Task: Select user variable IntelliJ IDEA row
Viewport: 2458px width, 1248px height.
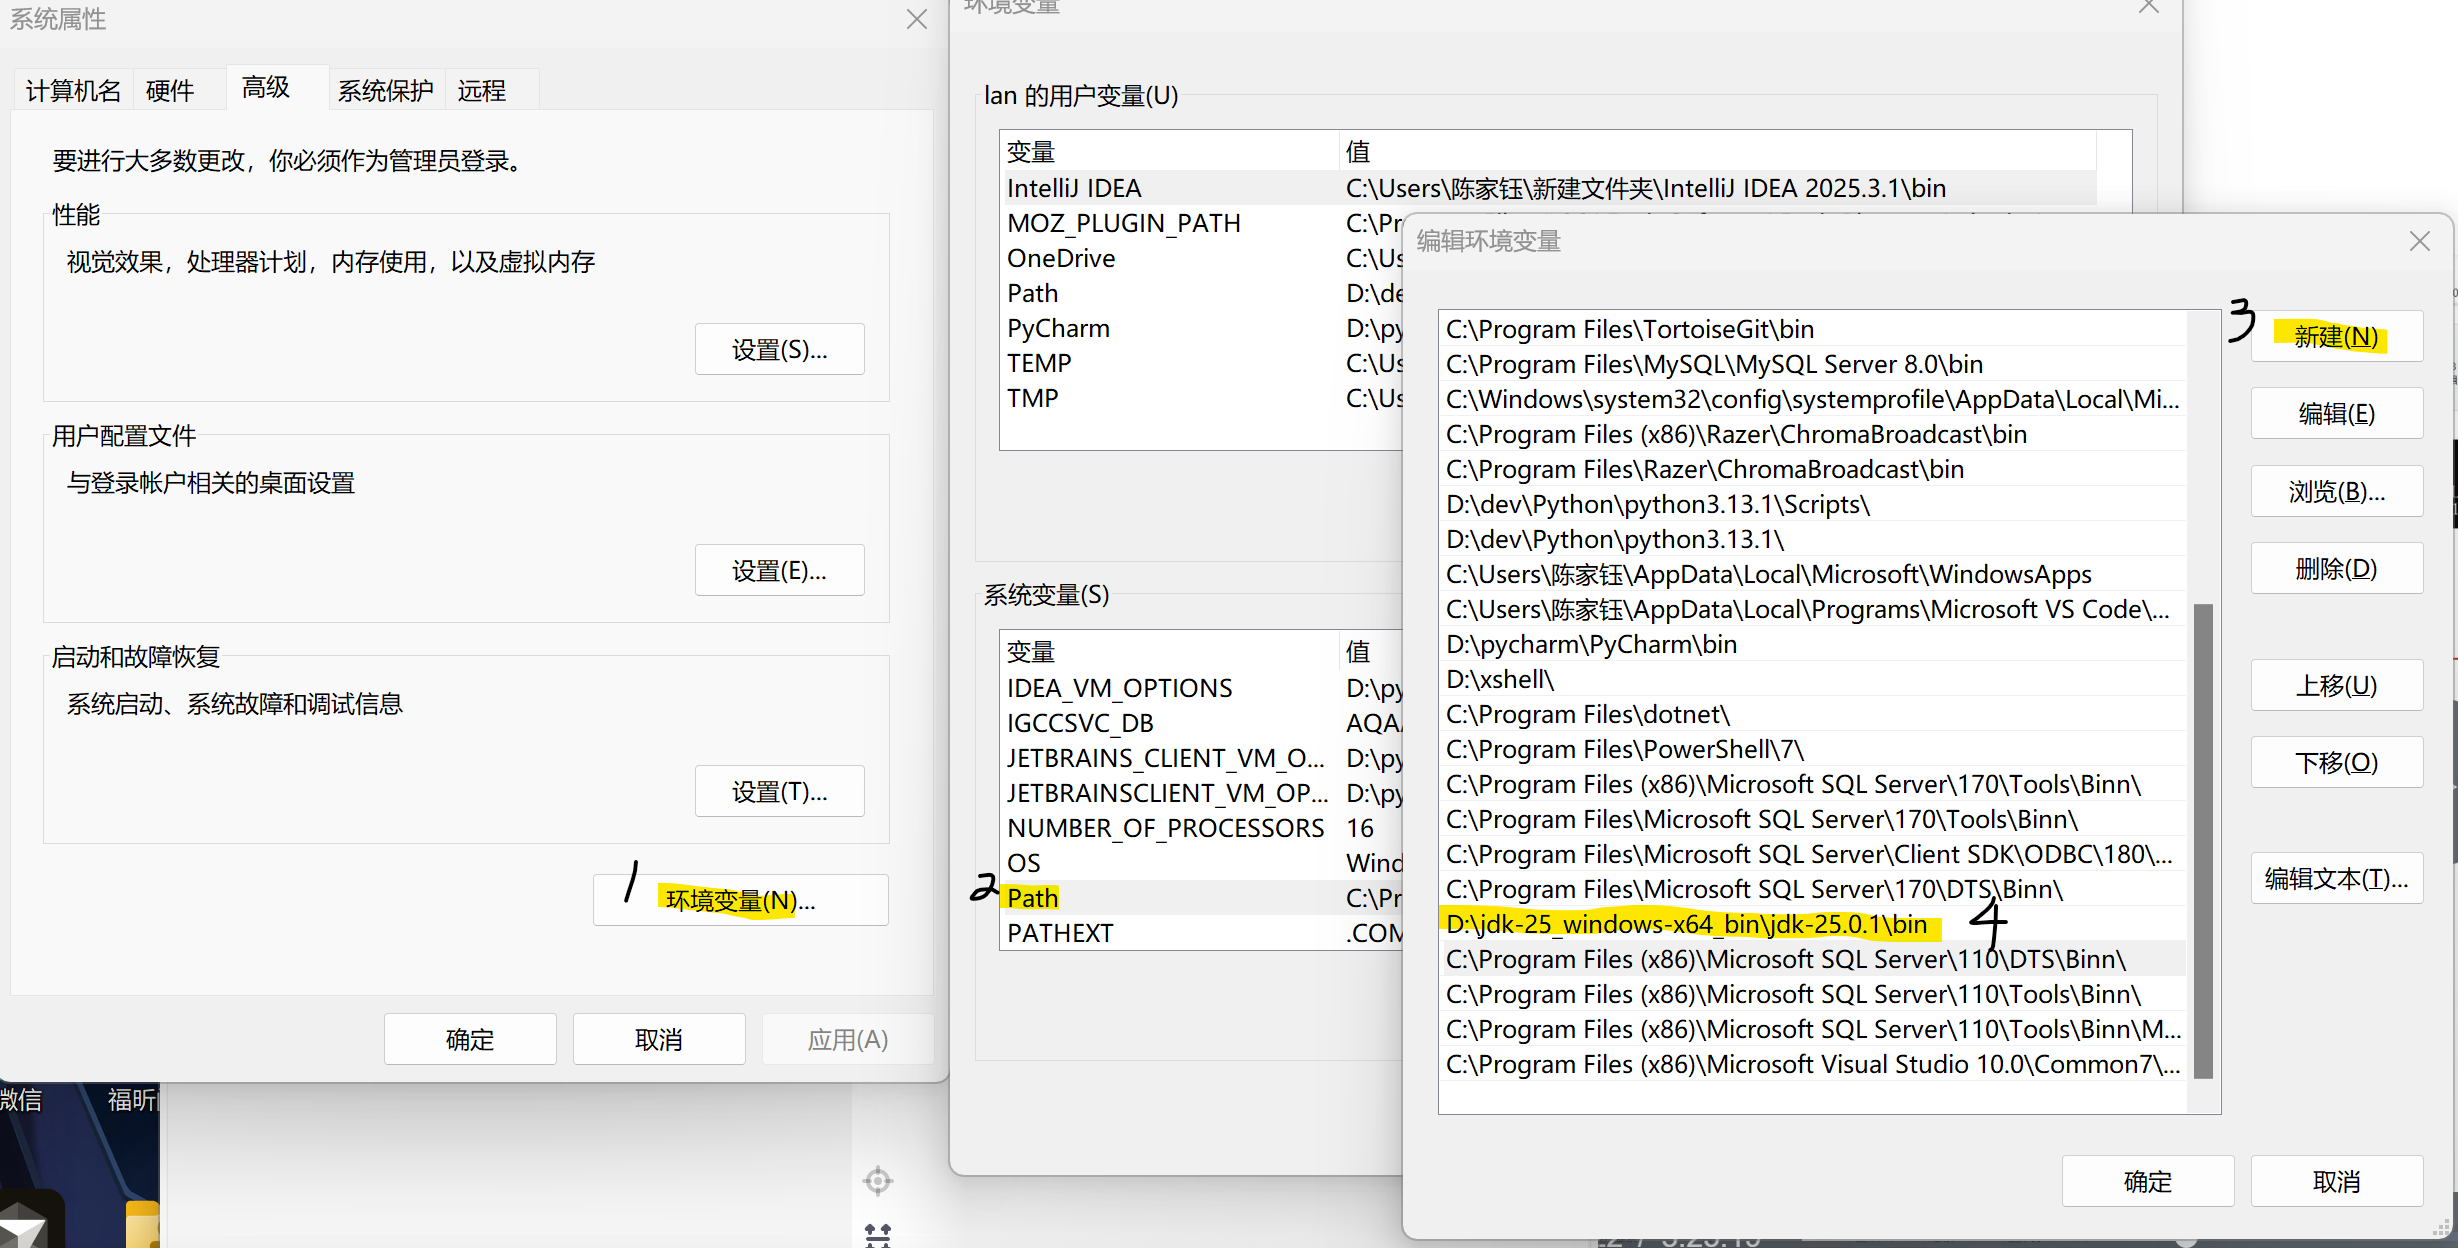Action: (x=1548, y=188)
